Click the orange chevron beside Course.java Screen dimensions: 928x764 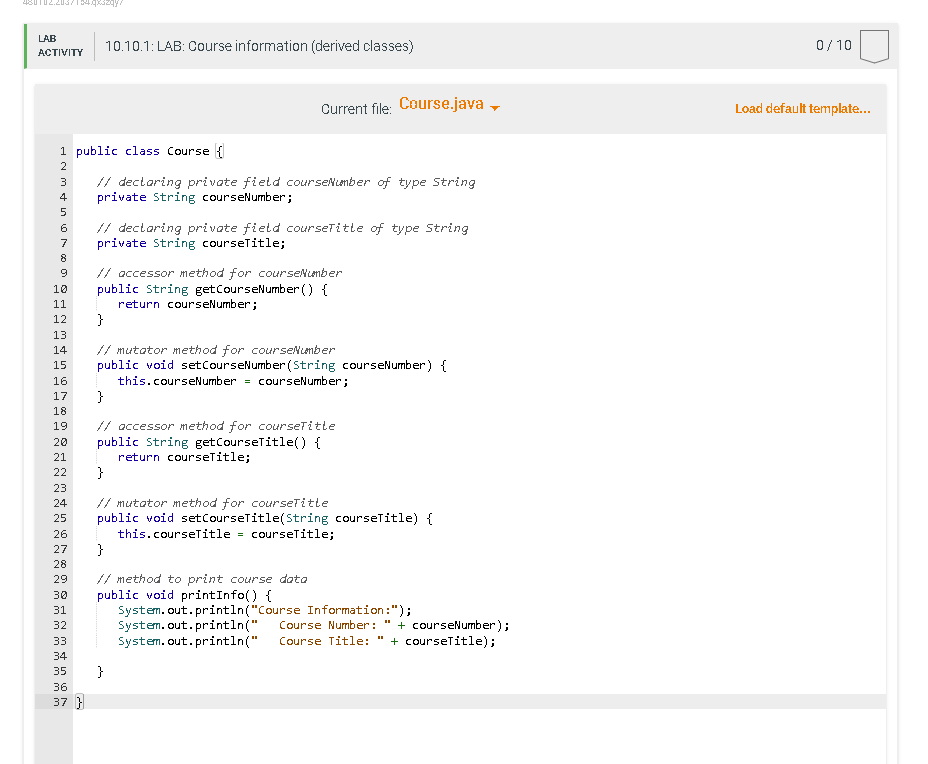click(494, 105)
